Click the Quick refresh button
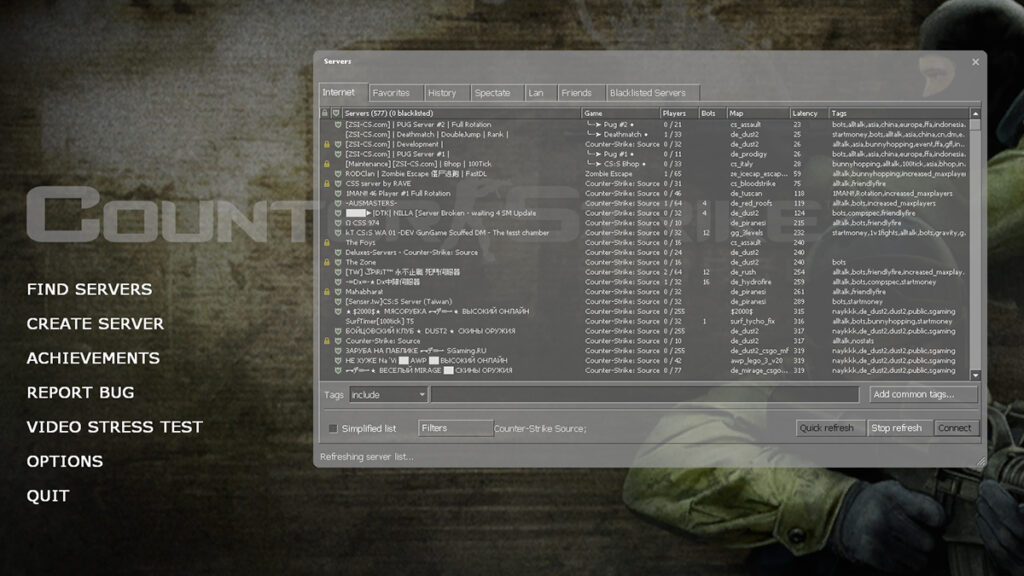 (x=827, y=427)
